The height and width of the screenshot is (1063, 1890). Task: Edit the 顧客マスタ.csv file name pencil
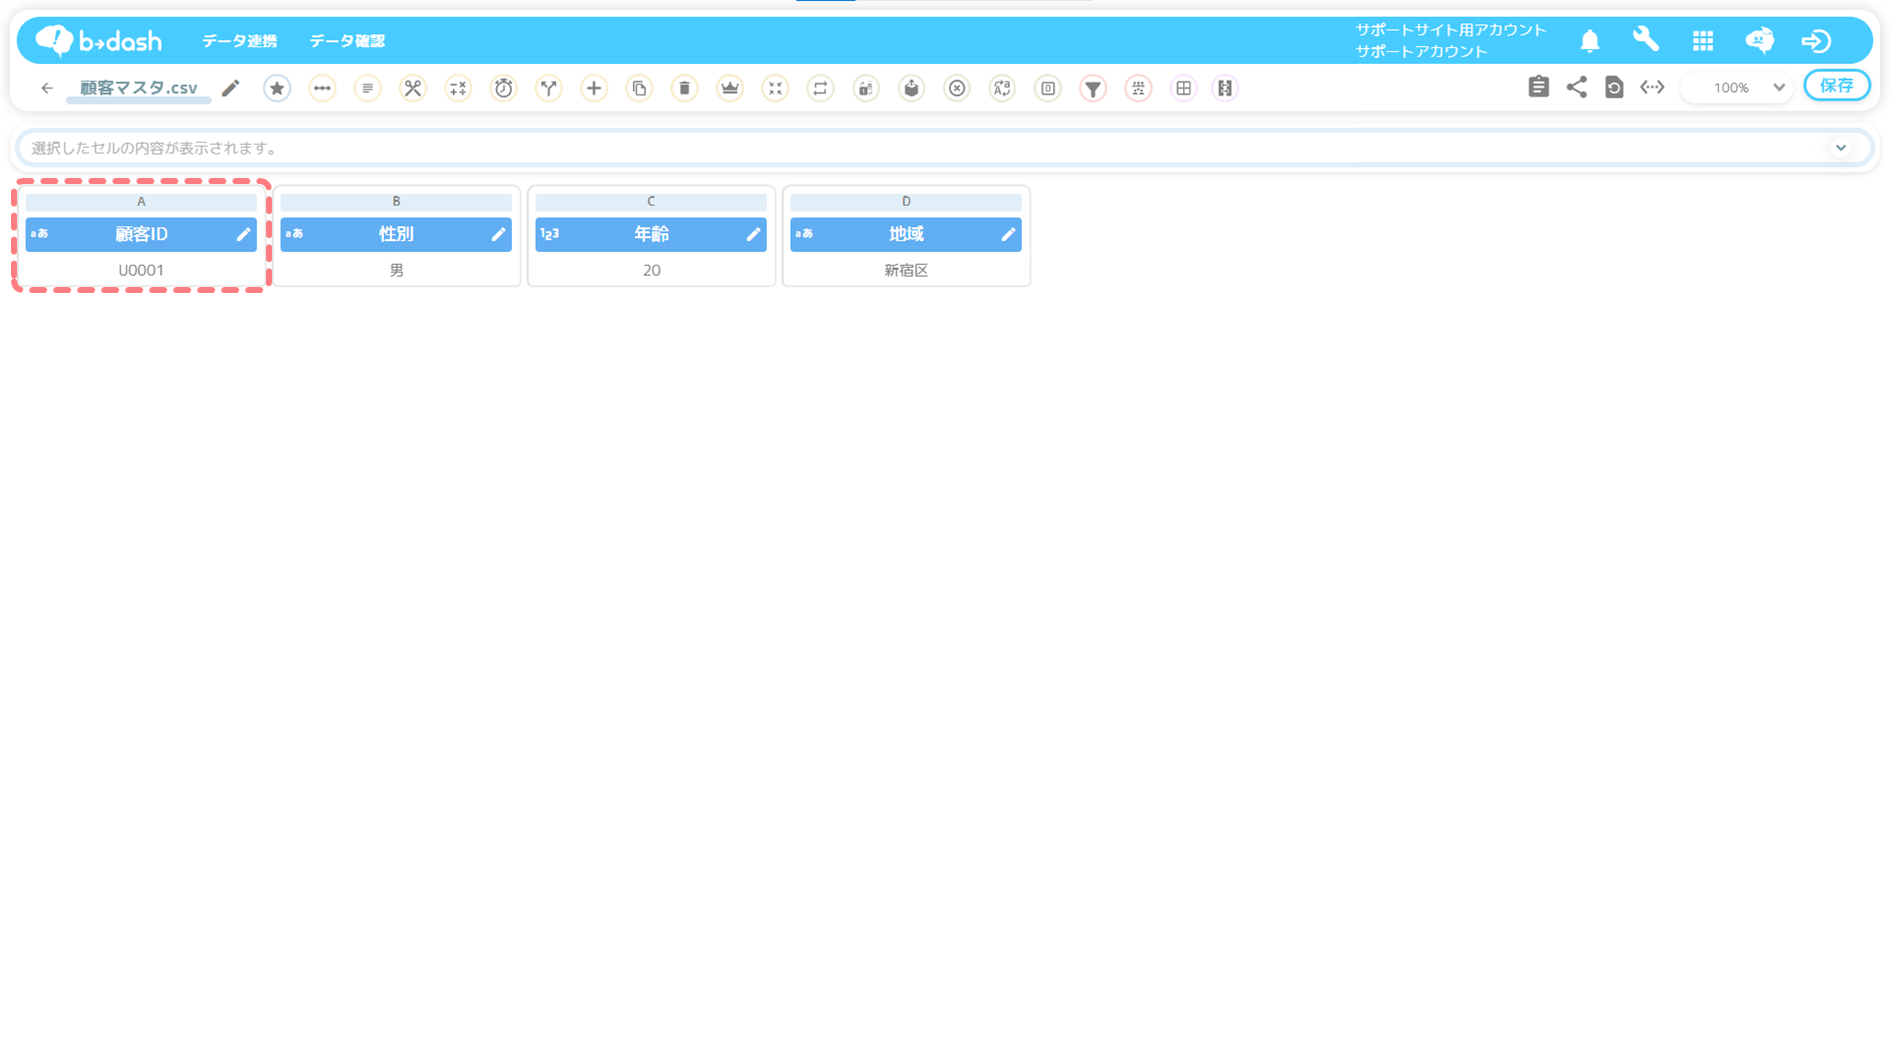(x=231, y=88)
